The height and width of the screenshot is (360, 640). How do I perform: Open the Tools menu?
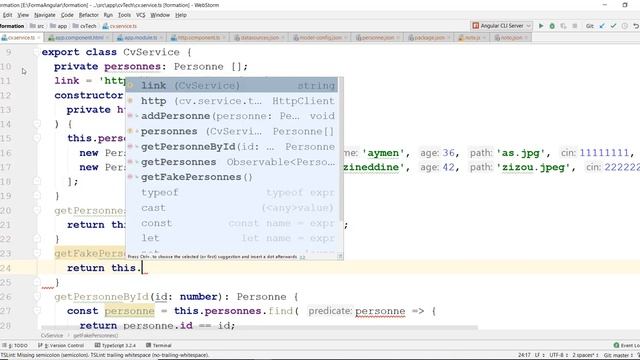click(124, 15)
